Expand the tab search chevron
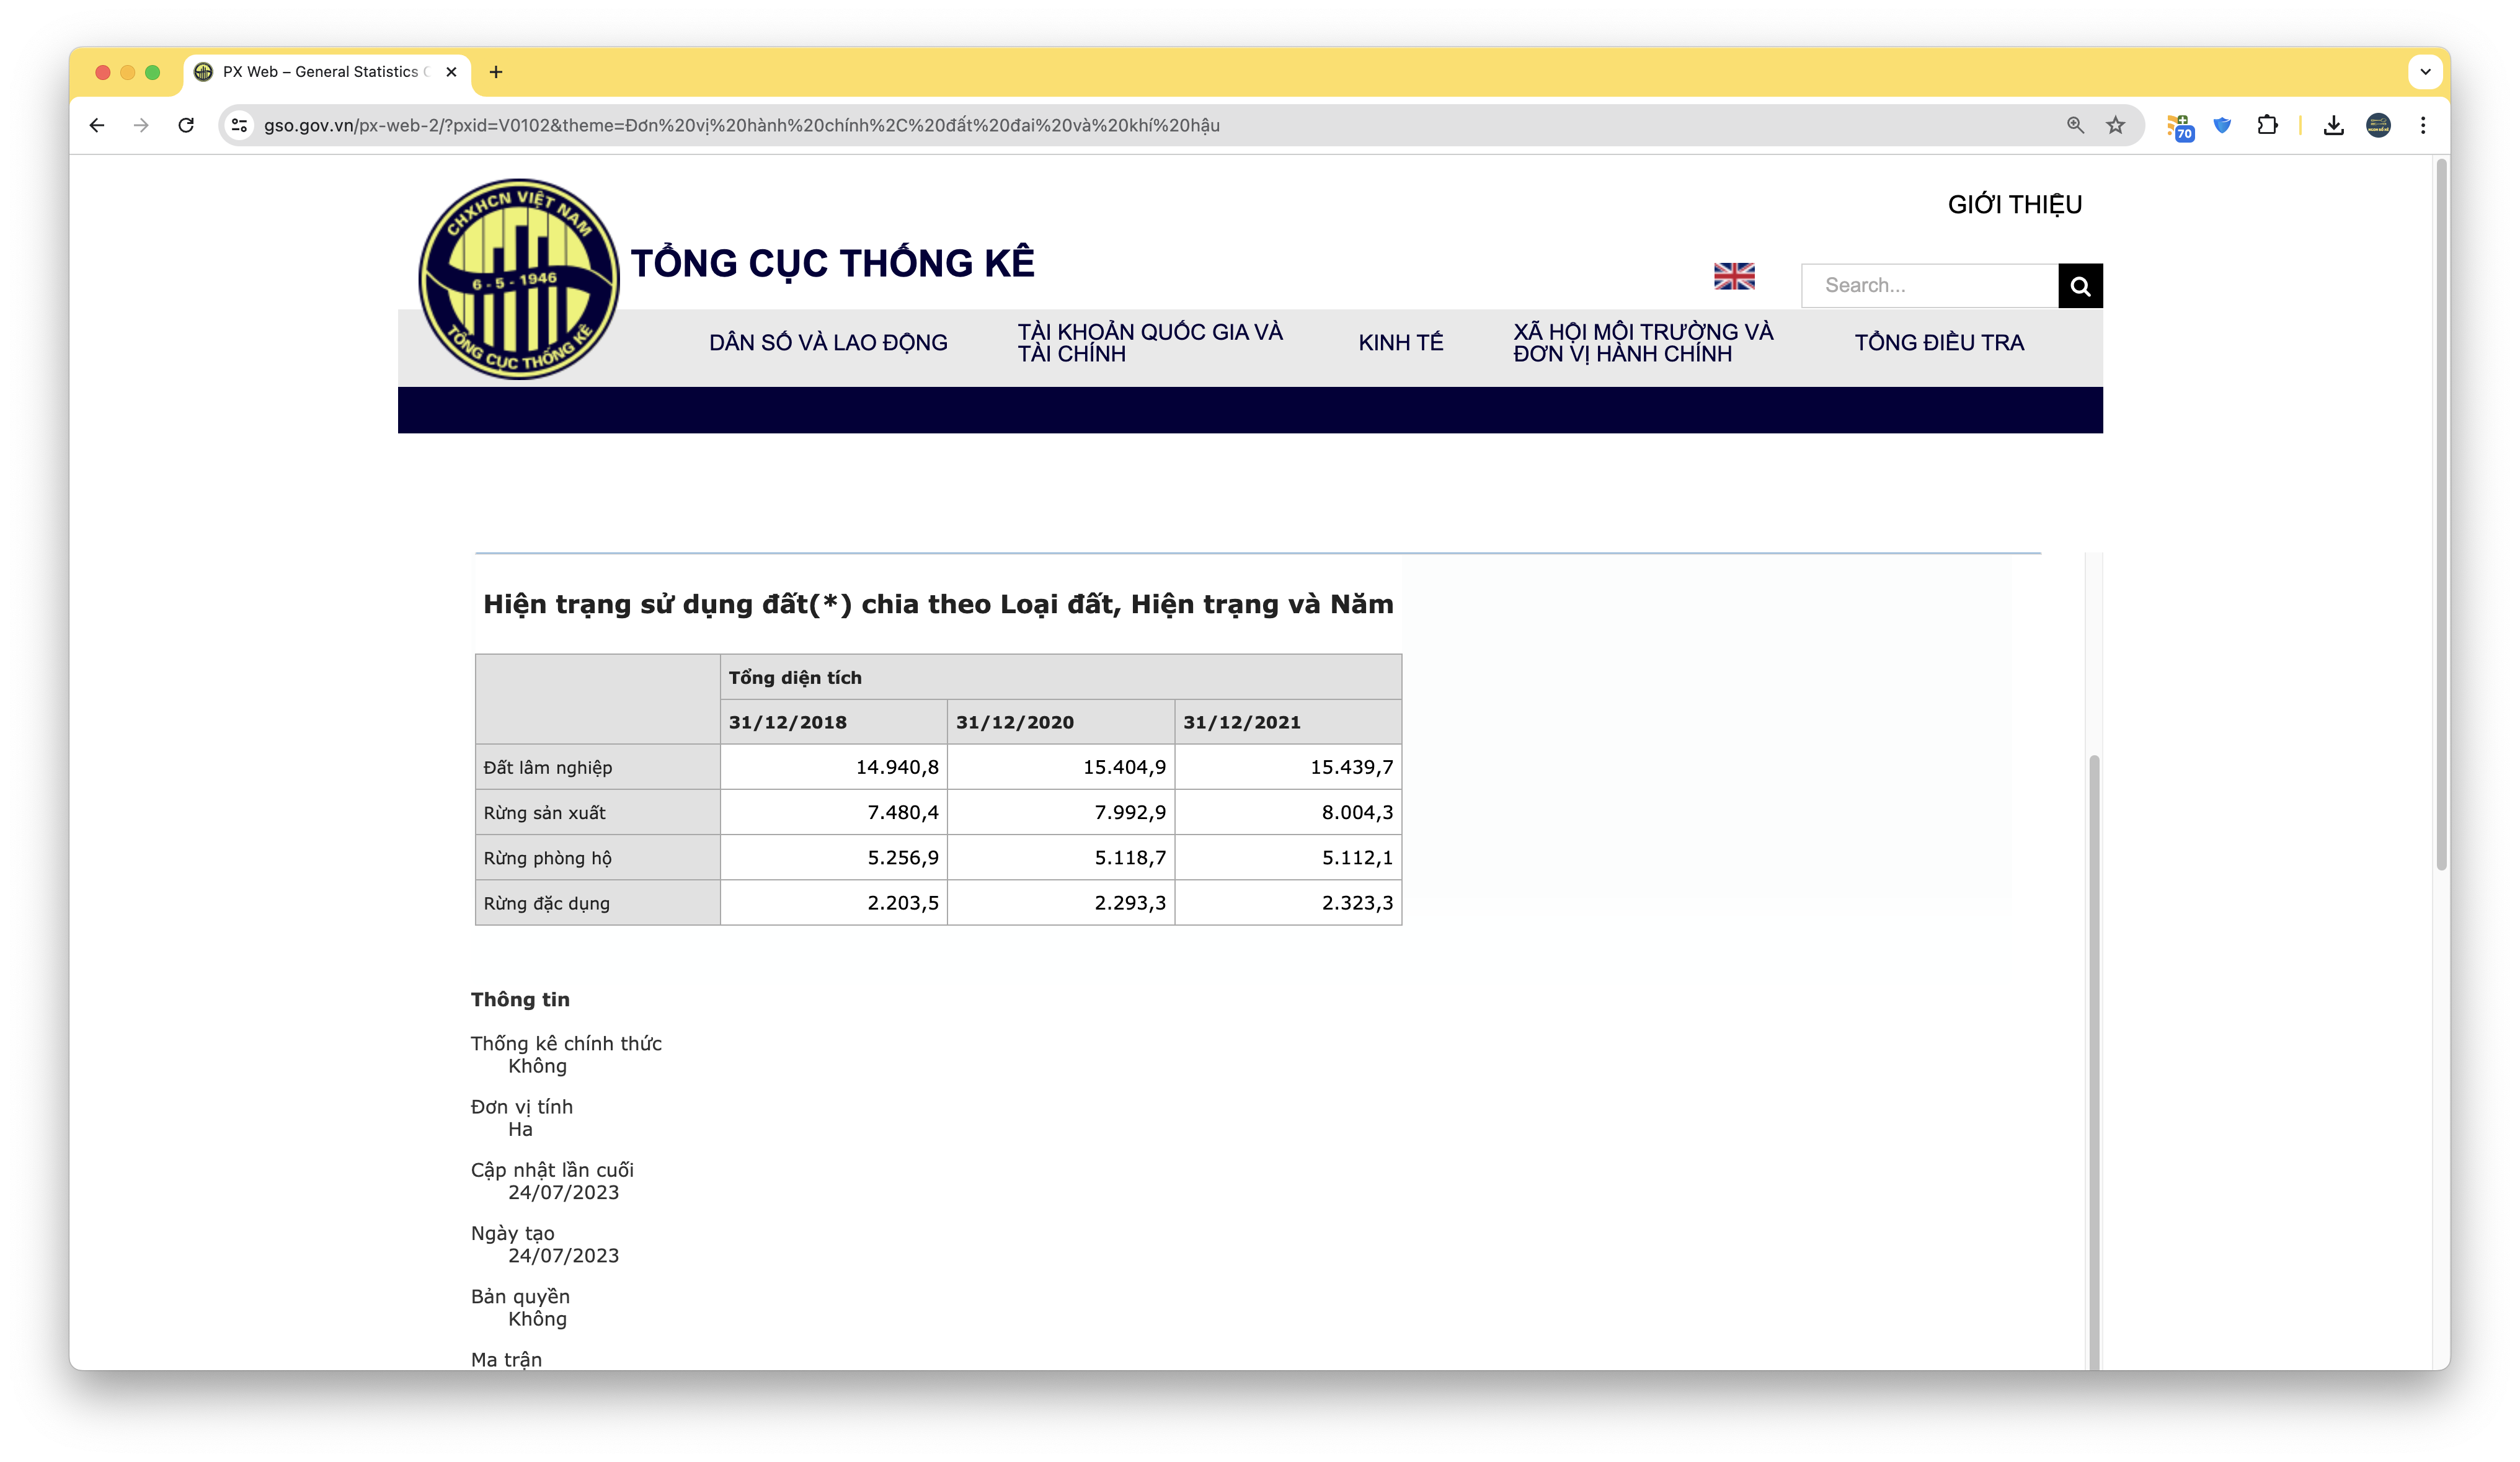Viewport: 2520px width, 1462px height. [x=2425, y=72]
